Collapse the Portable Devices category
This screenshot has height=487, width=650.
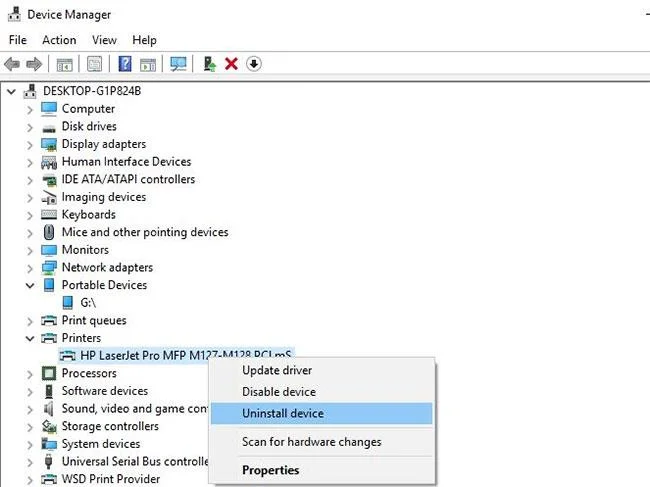coord(30,285)
